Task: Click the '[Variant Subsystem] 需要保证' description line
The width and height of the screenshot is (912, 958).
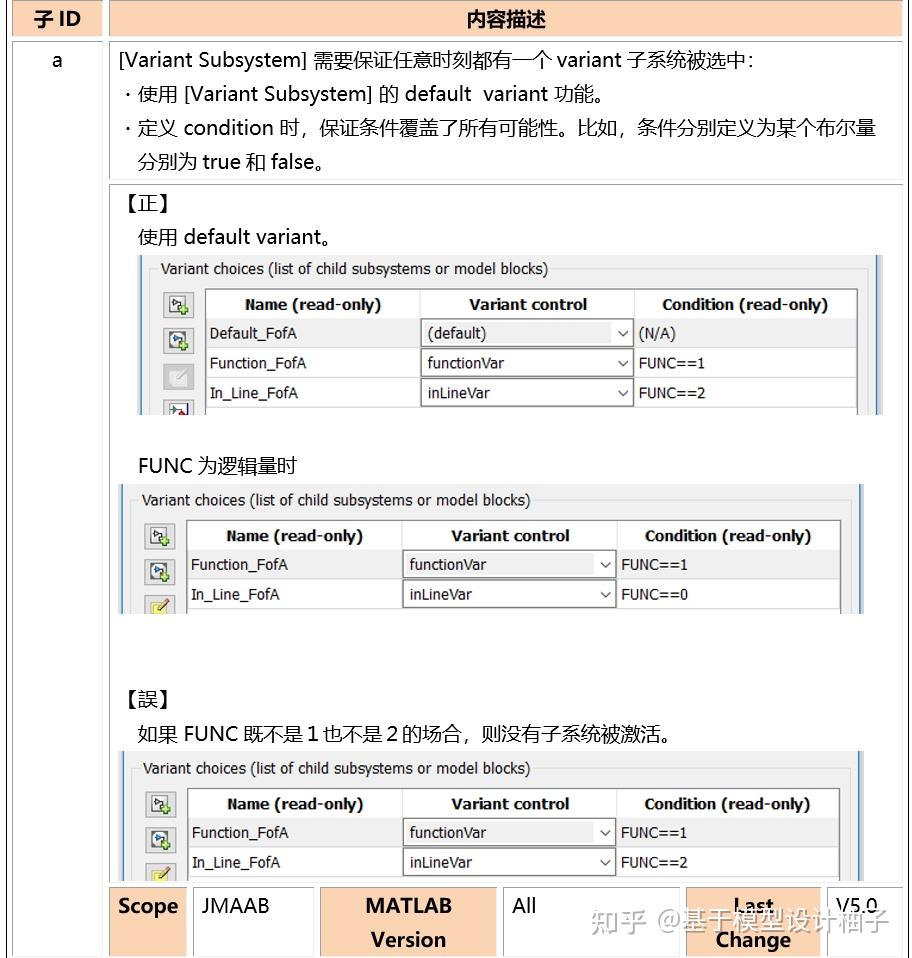Action: [x=436, y=60]
